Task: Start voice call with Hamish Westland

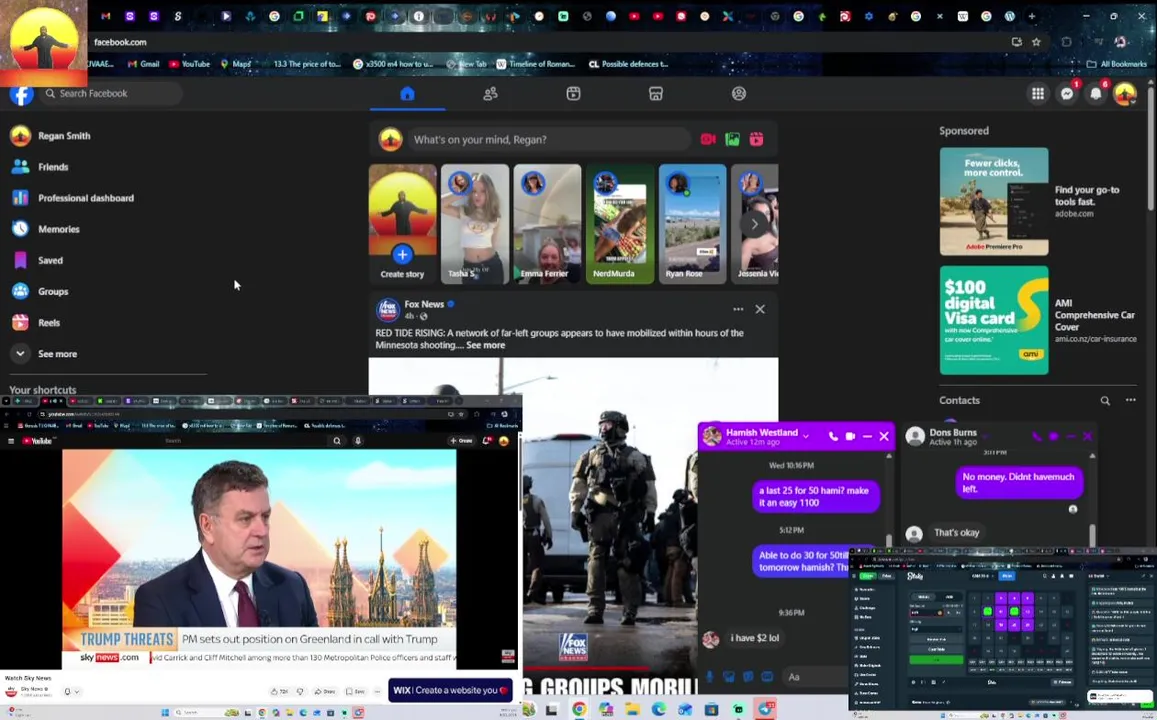Action: pos(833,437)
